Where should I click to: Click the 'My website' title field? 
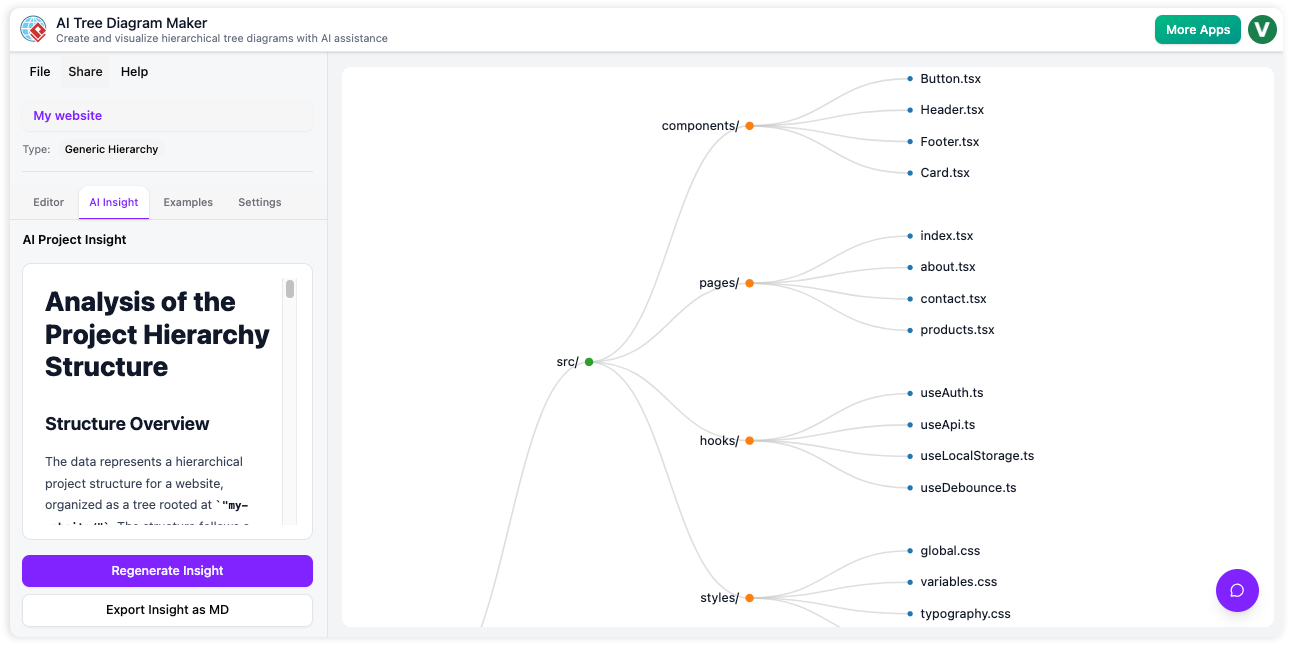67,115
